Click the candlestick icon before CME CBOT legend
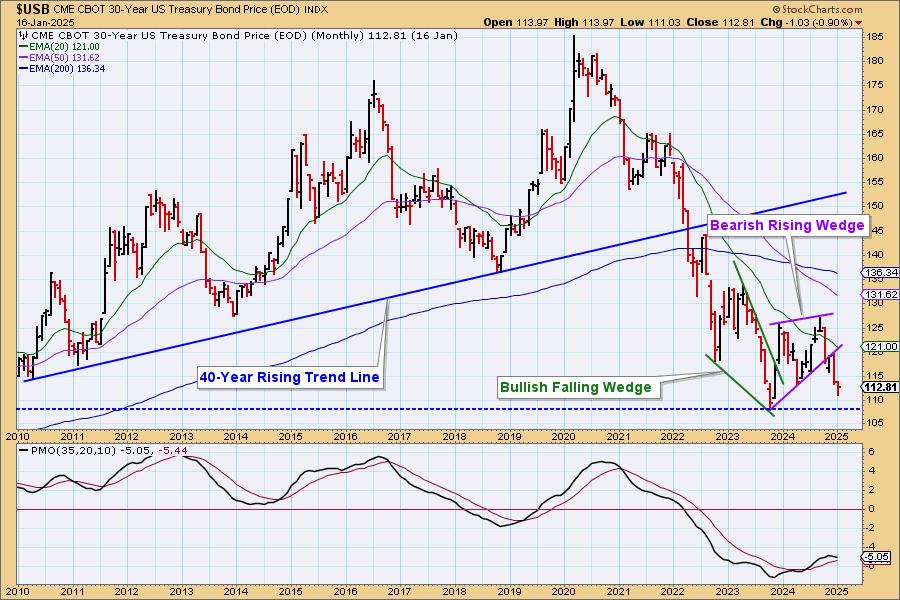 pyautogui.click(x=22, y=33)
